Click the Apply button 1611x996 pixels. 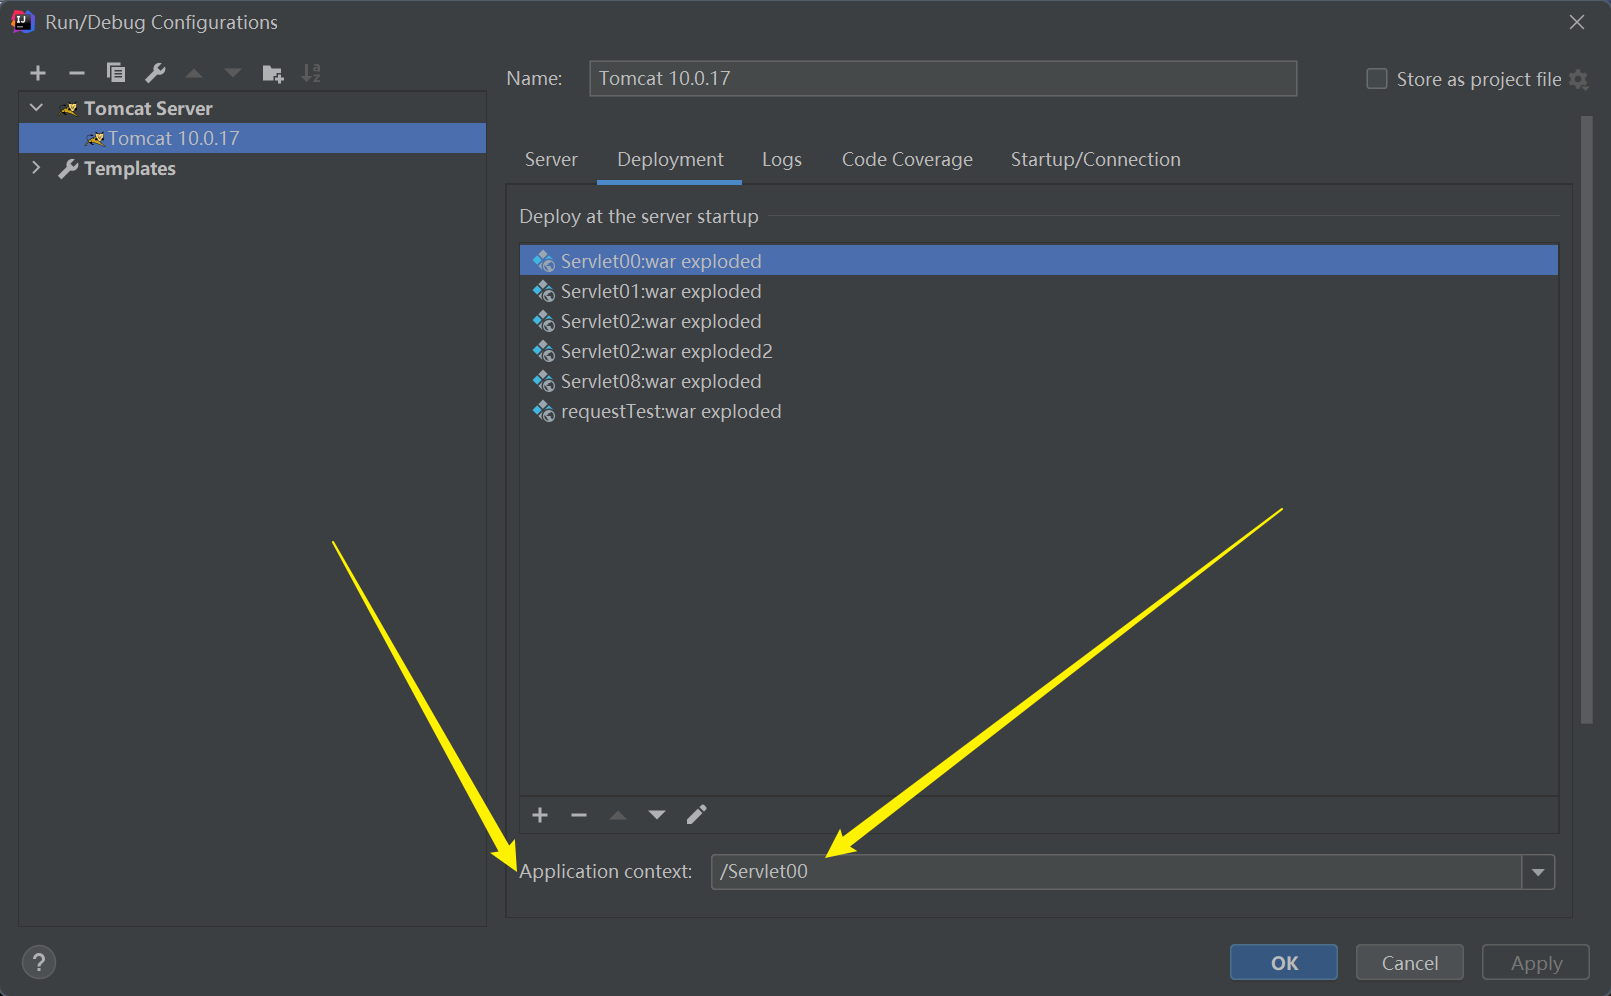pos(1536,962)
